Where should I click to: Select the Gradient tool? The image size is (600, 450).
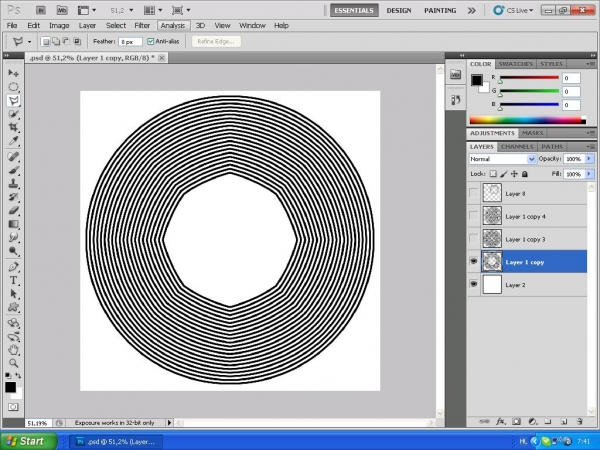[13, 224]
